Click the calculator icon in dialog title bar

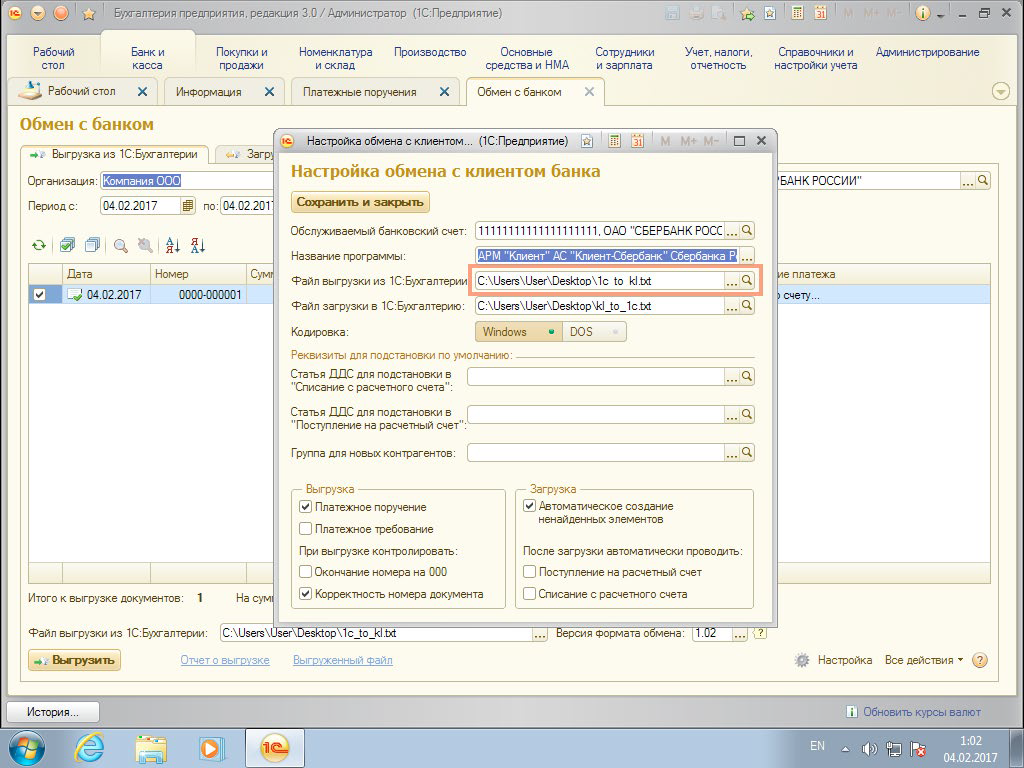tap(615, 141)
